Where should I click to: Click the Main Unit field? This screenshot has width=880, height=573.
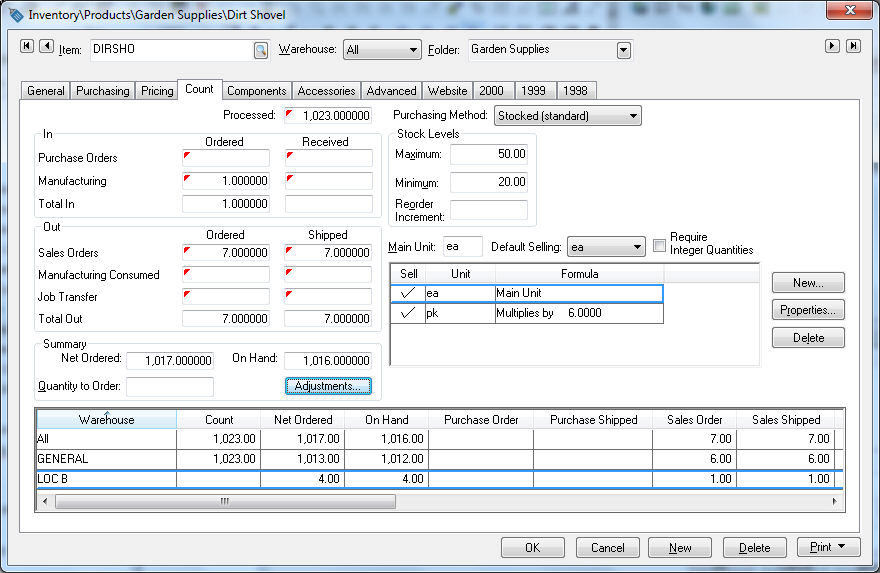(x=463, y=247)
